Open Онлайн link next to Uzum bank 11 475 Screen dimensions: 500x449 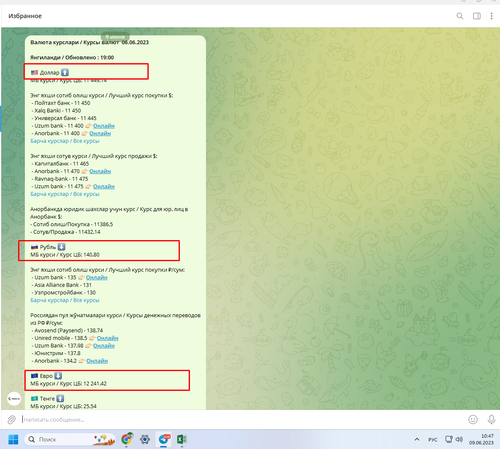pyautogui.click(x=104, y=186)
